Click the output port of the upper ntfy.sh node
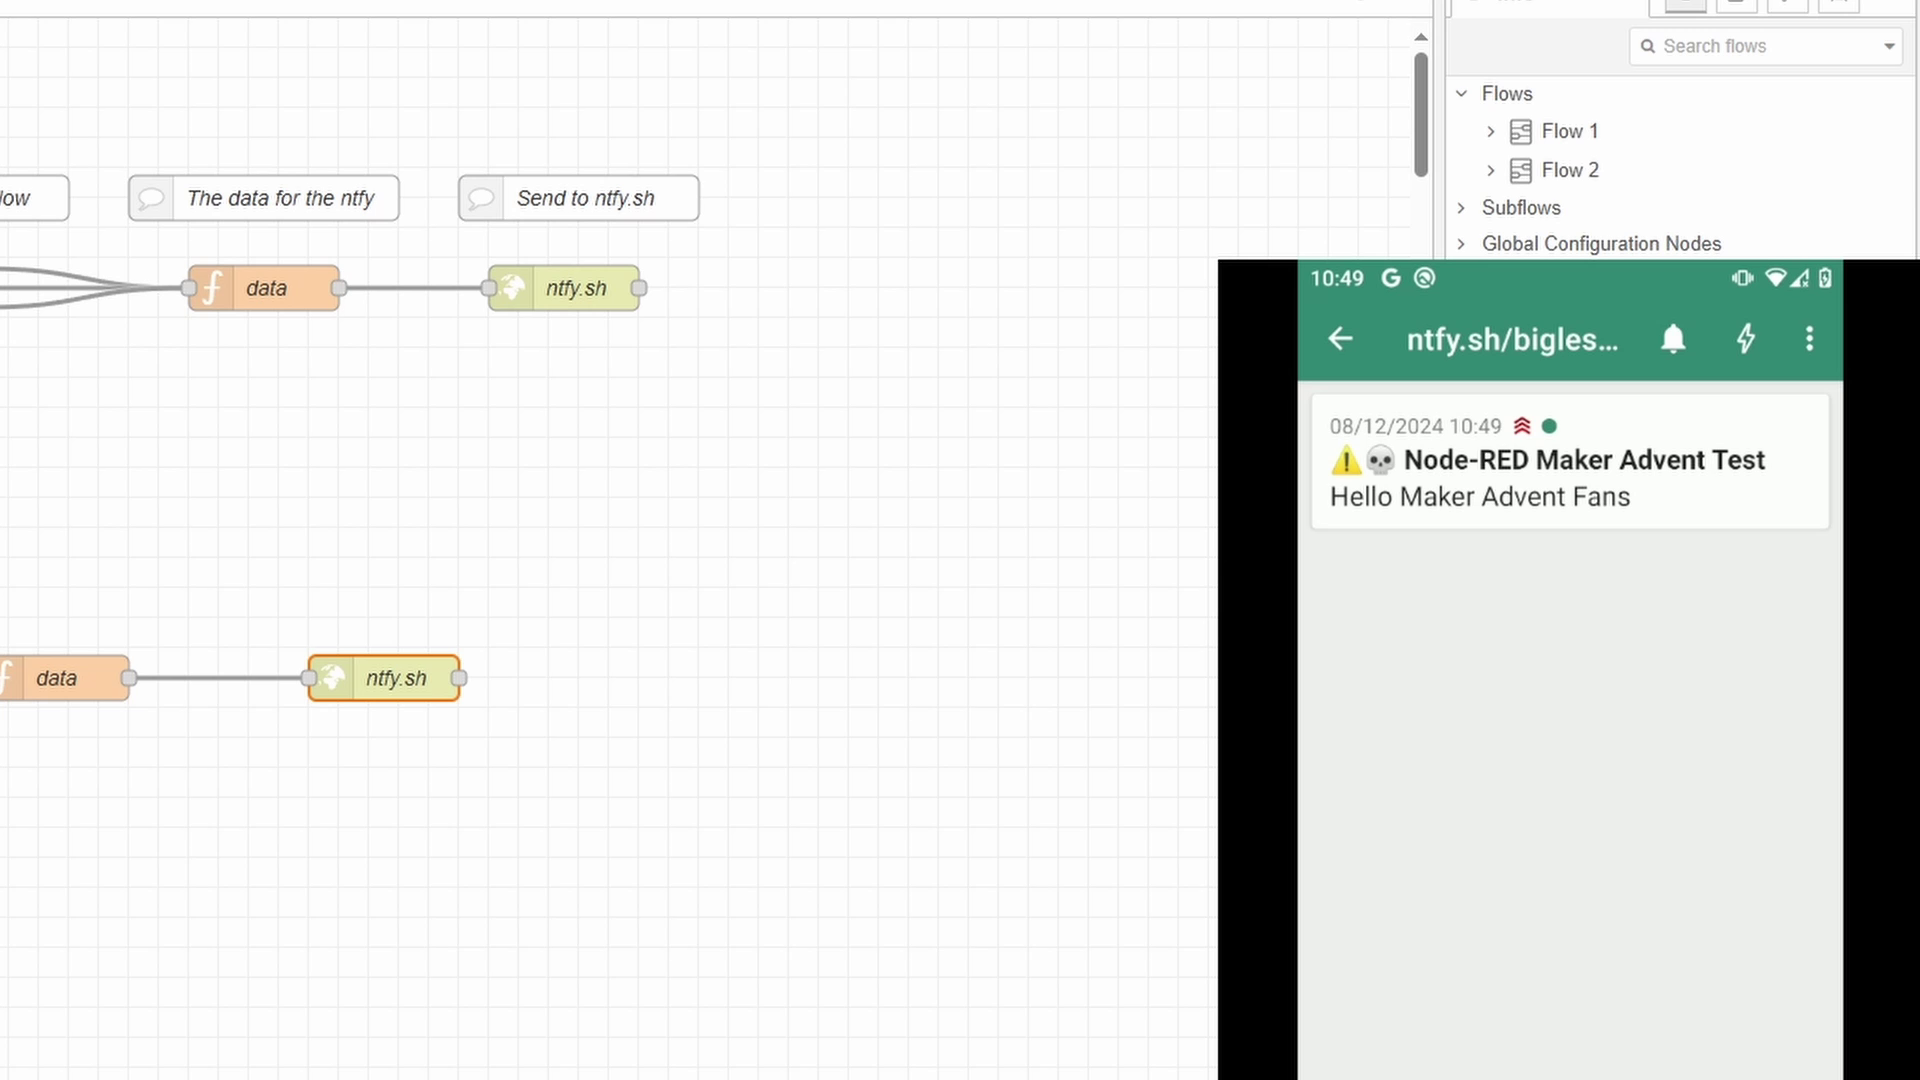1920x1080 pixels. click(x=639, y=288)
